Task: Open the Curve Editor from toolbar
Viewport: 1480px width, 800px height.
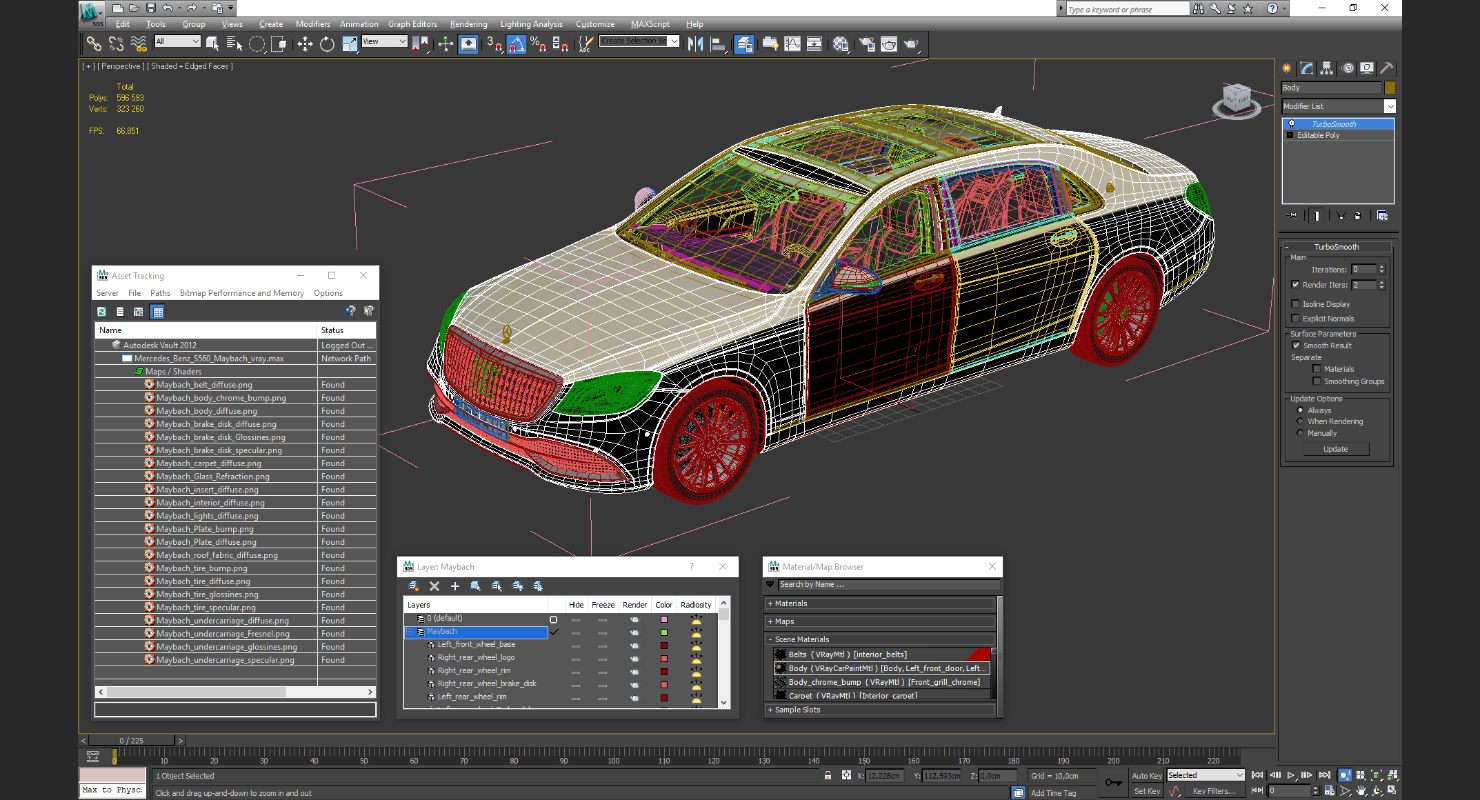Action: tap(792, 44)
